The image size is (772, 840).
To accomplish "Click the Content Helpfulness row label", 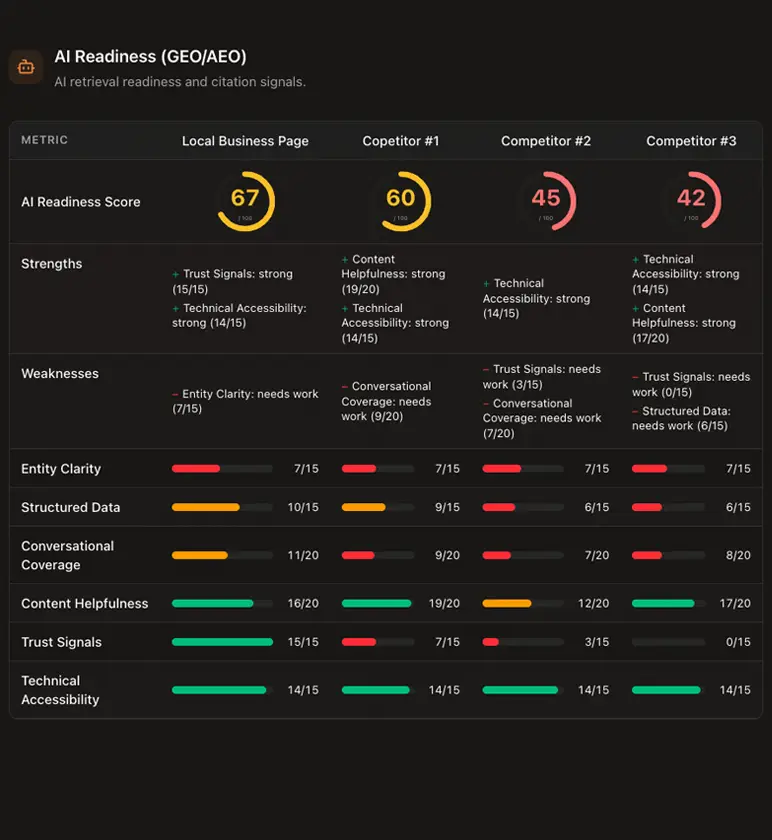I will tap(85, 603).
